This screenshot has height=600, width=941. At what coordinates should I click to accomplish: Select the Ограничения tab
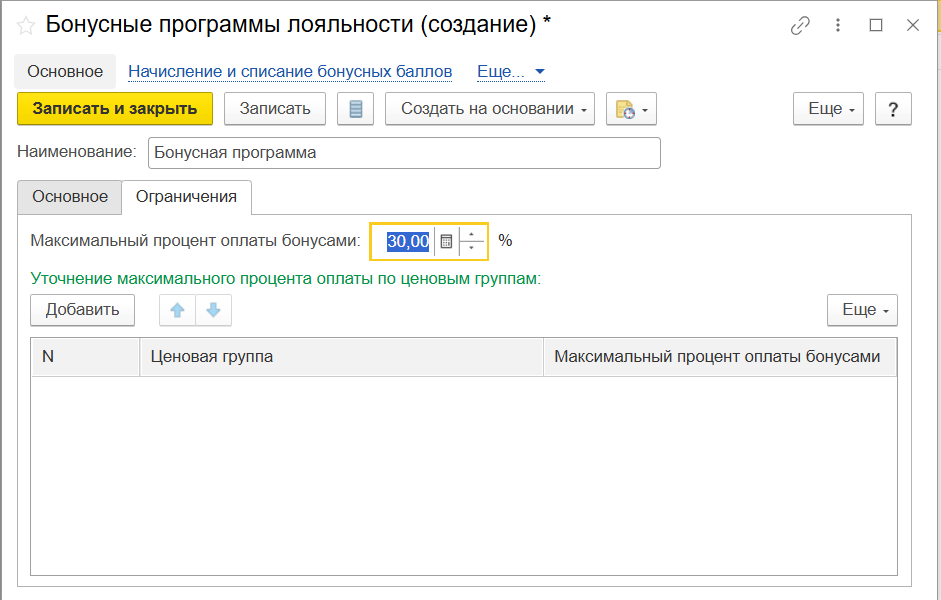pos(186,197)
